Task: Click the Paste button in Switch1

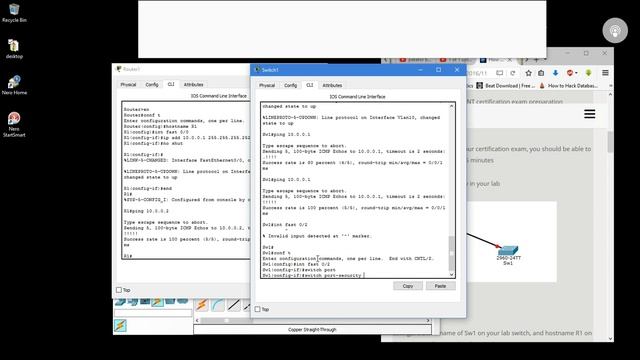Action: pos(440,286)
